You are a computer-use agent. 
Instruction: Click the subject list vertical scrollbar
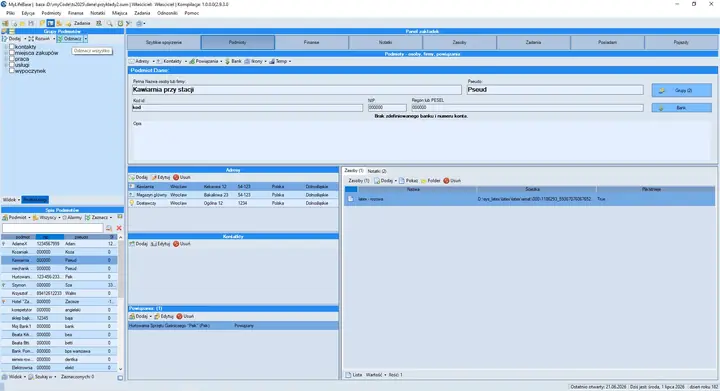click(x=121, y=303)
